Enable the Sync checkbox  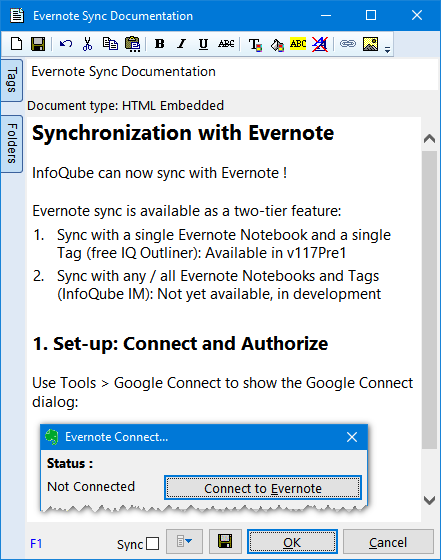152,544
